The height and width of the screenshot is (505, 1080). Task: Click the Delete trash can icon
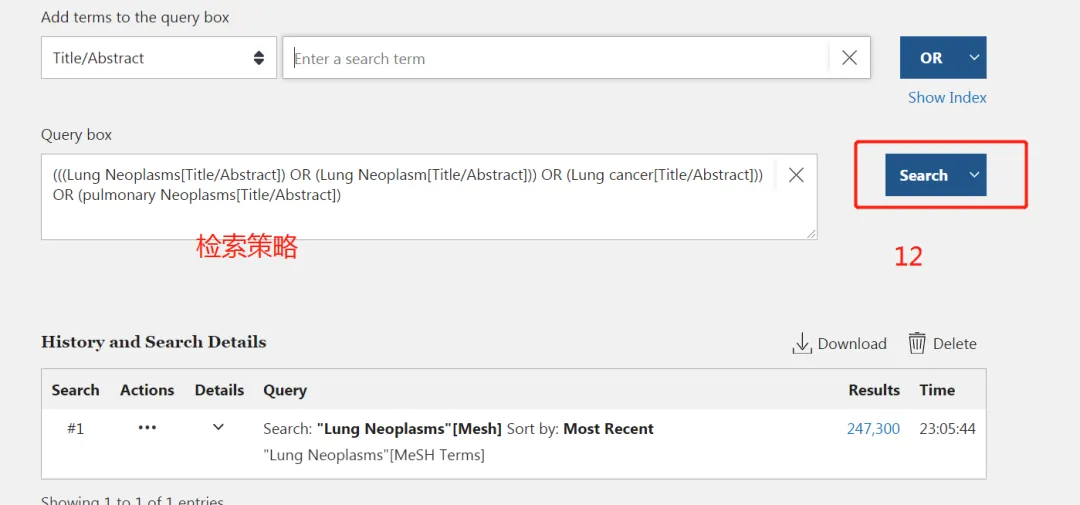pos(917,343)
